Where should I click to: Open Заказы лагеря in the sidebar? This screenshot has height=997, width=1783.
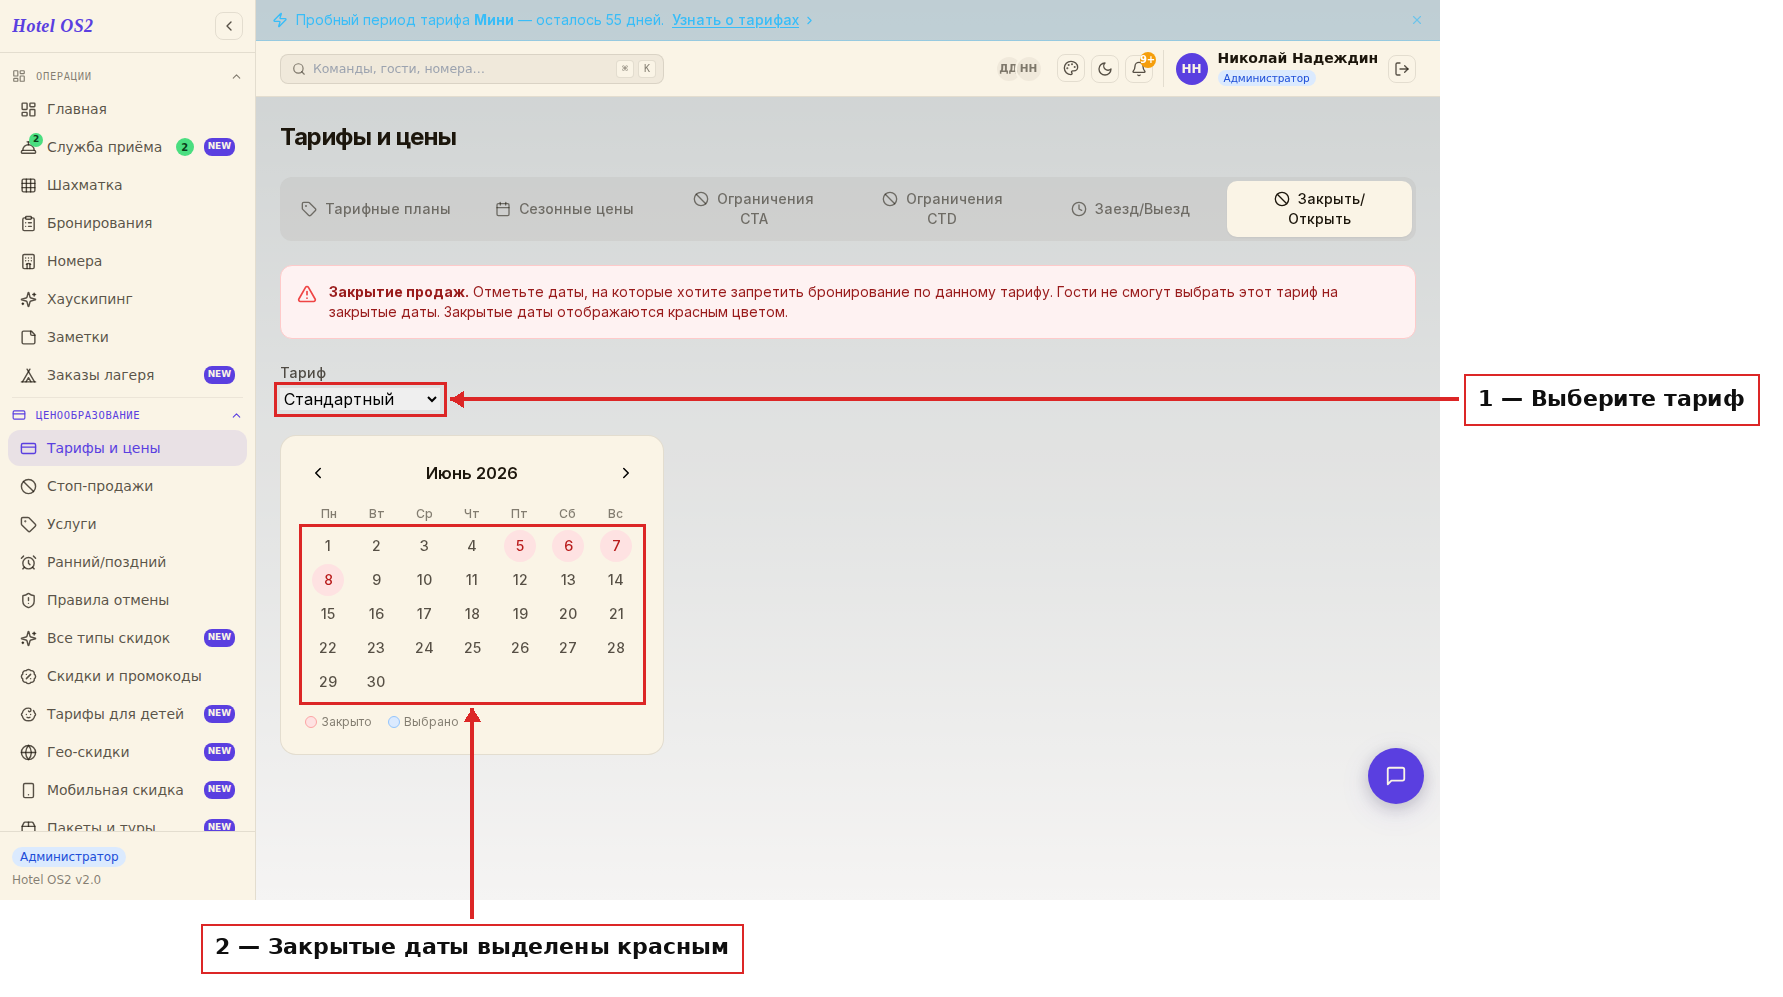(127, 375)
